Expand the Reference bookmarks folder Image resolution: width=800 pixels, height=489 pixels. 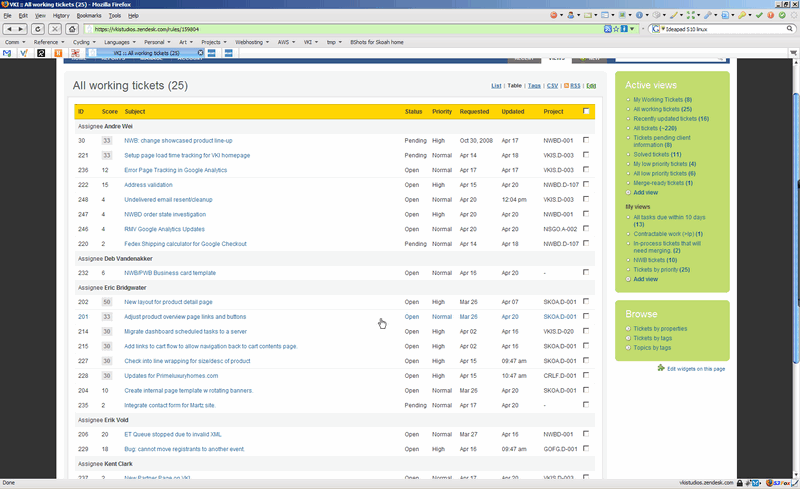point(48,42)
